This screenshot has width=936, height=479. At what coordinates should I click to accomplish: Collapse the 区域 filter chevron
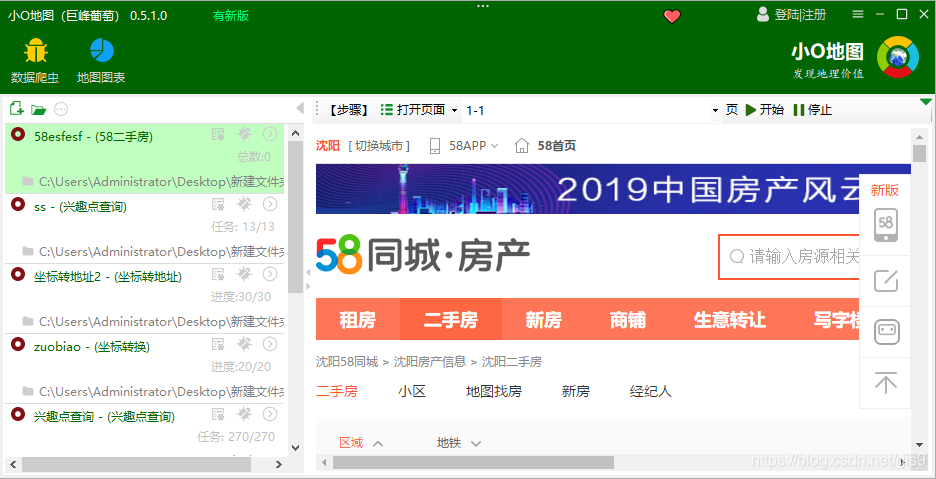378,444
